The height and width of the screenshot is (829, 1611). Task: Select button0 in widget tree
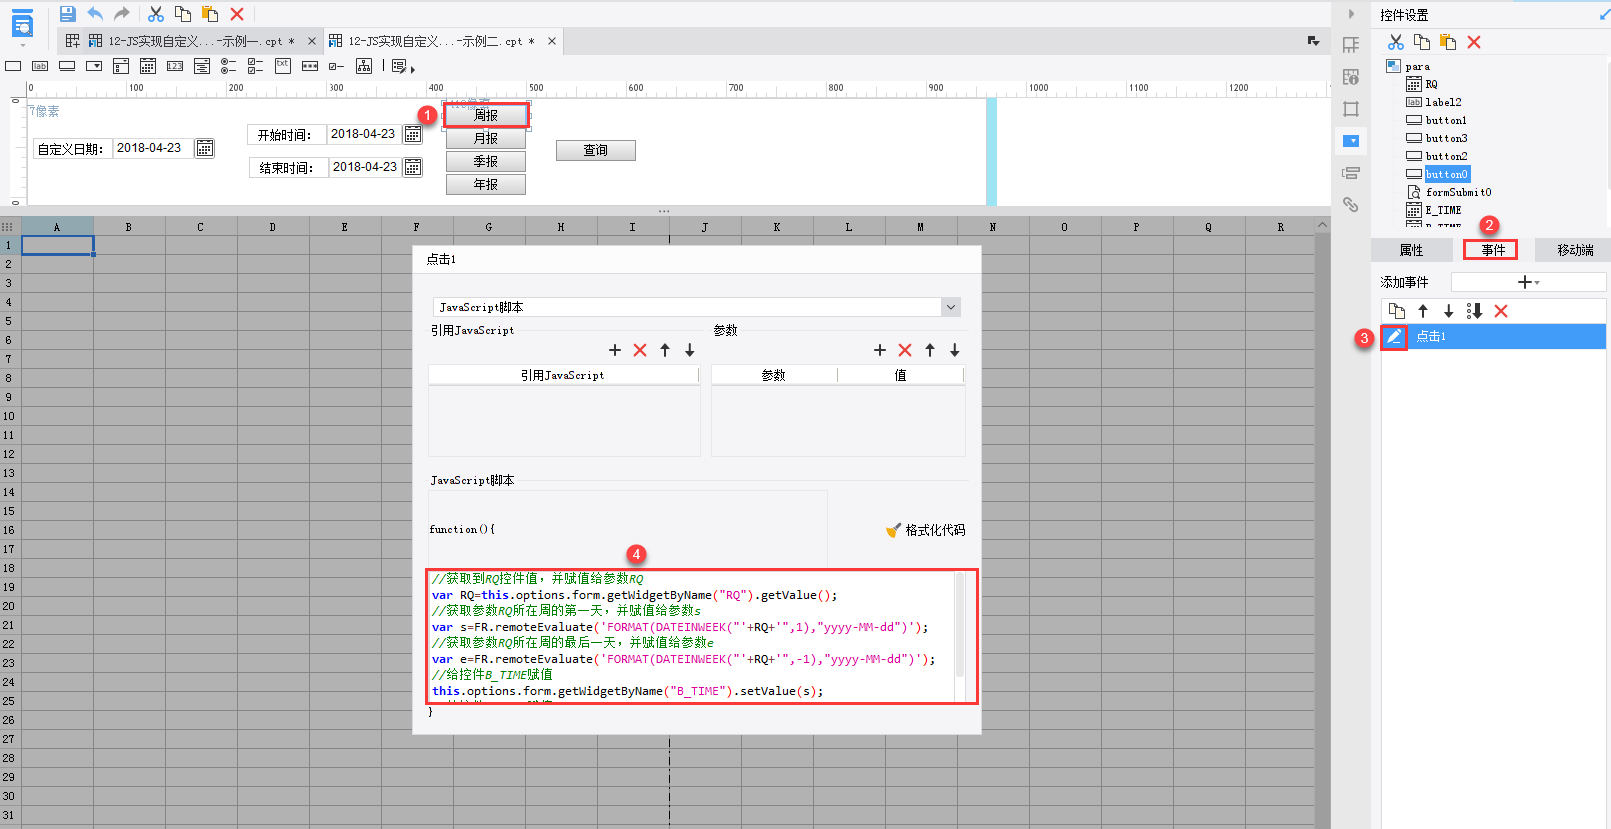pos(1446,174)
